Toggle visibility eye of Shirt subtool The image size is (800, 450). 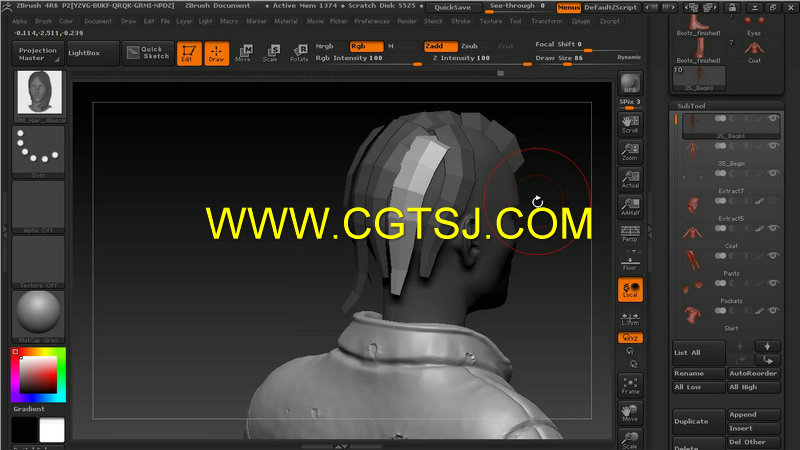click(x=773, y=311)
